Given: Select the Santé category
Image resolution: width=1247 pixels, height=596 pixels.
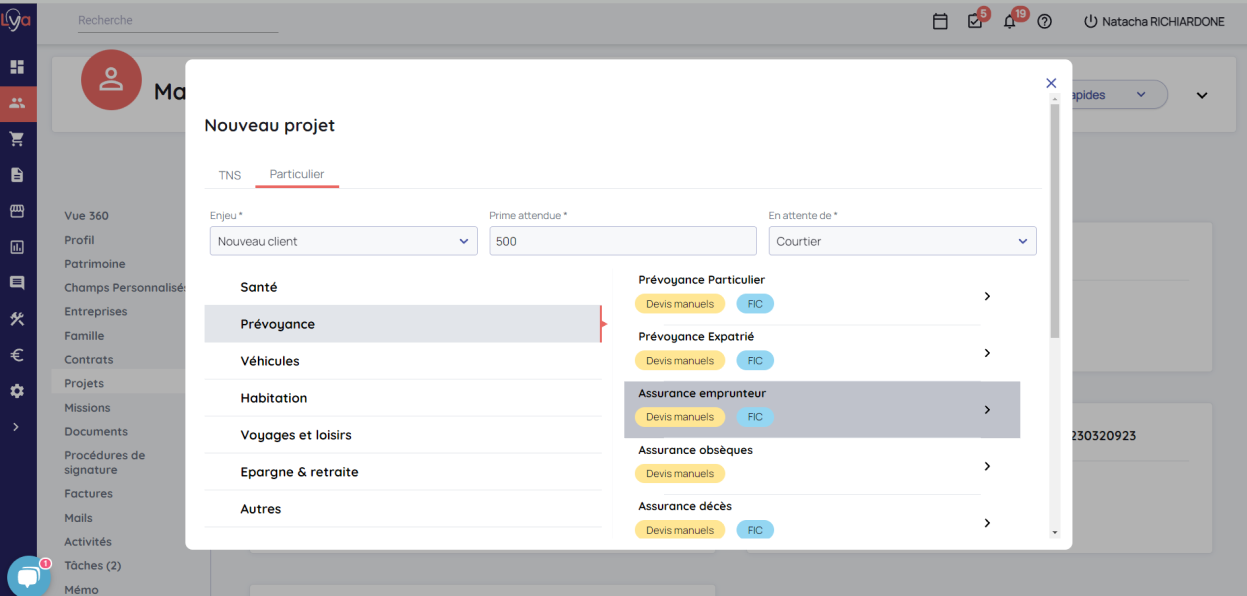Looking at the screenshot, I should pyautogui.click(x=259, y=287).
